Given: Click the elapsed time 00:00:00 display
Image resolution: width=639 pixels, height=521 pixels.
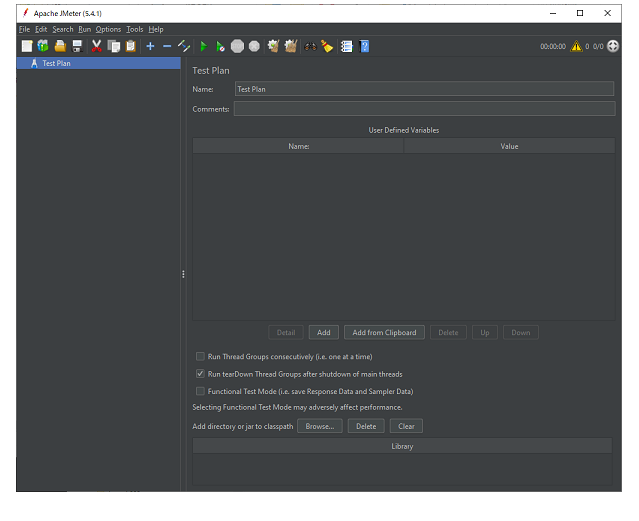Looking at the screenshot, I should pos(553,46).
